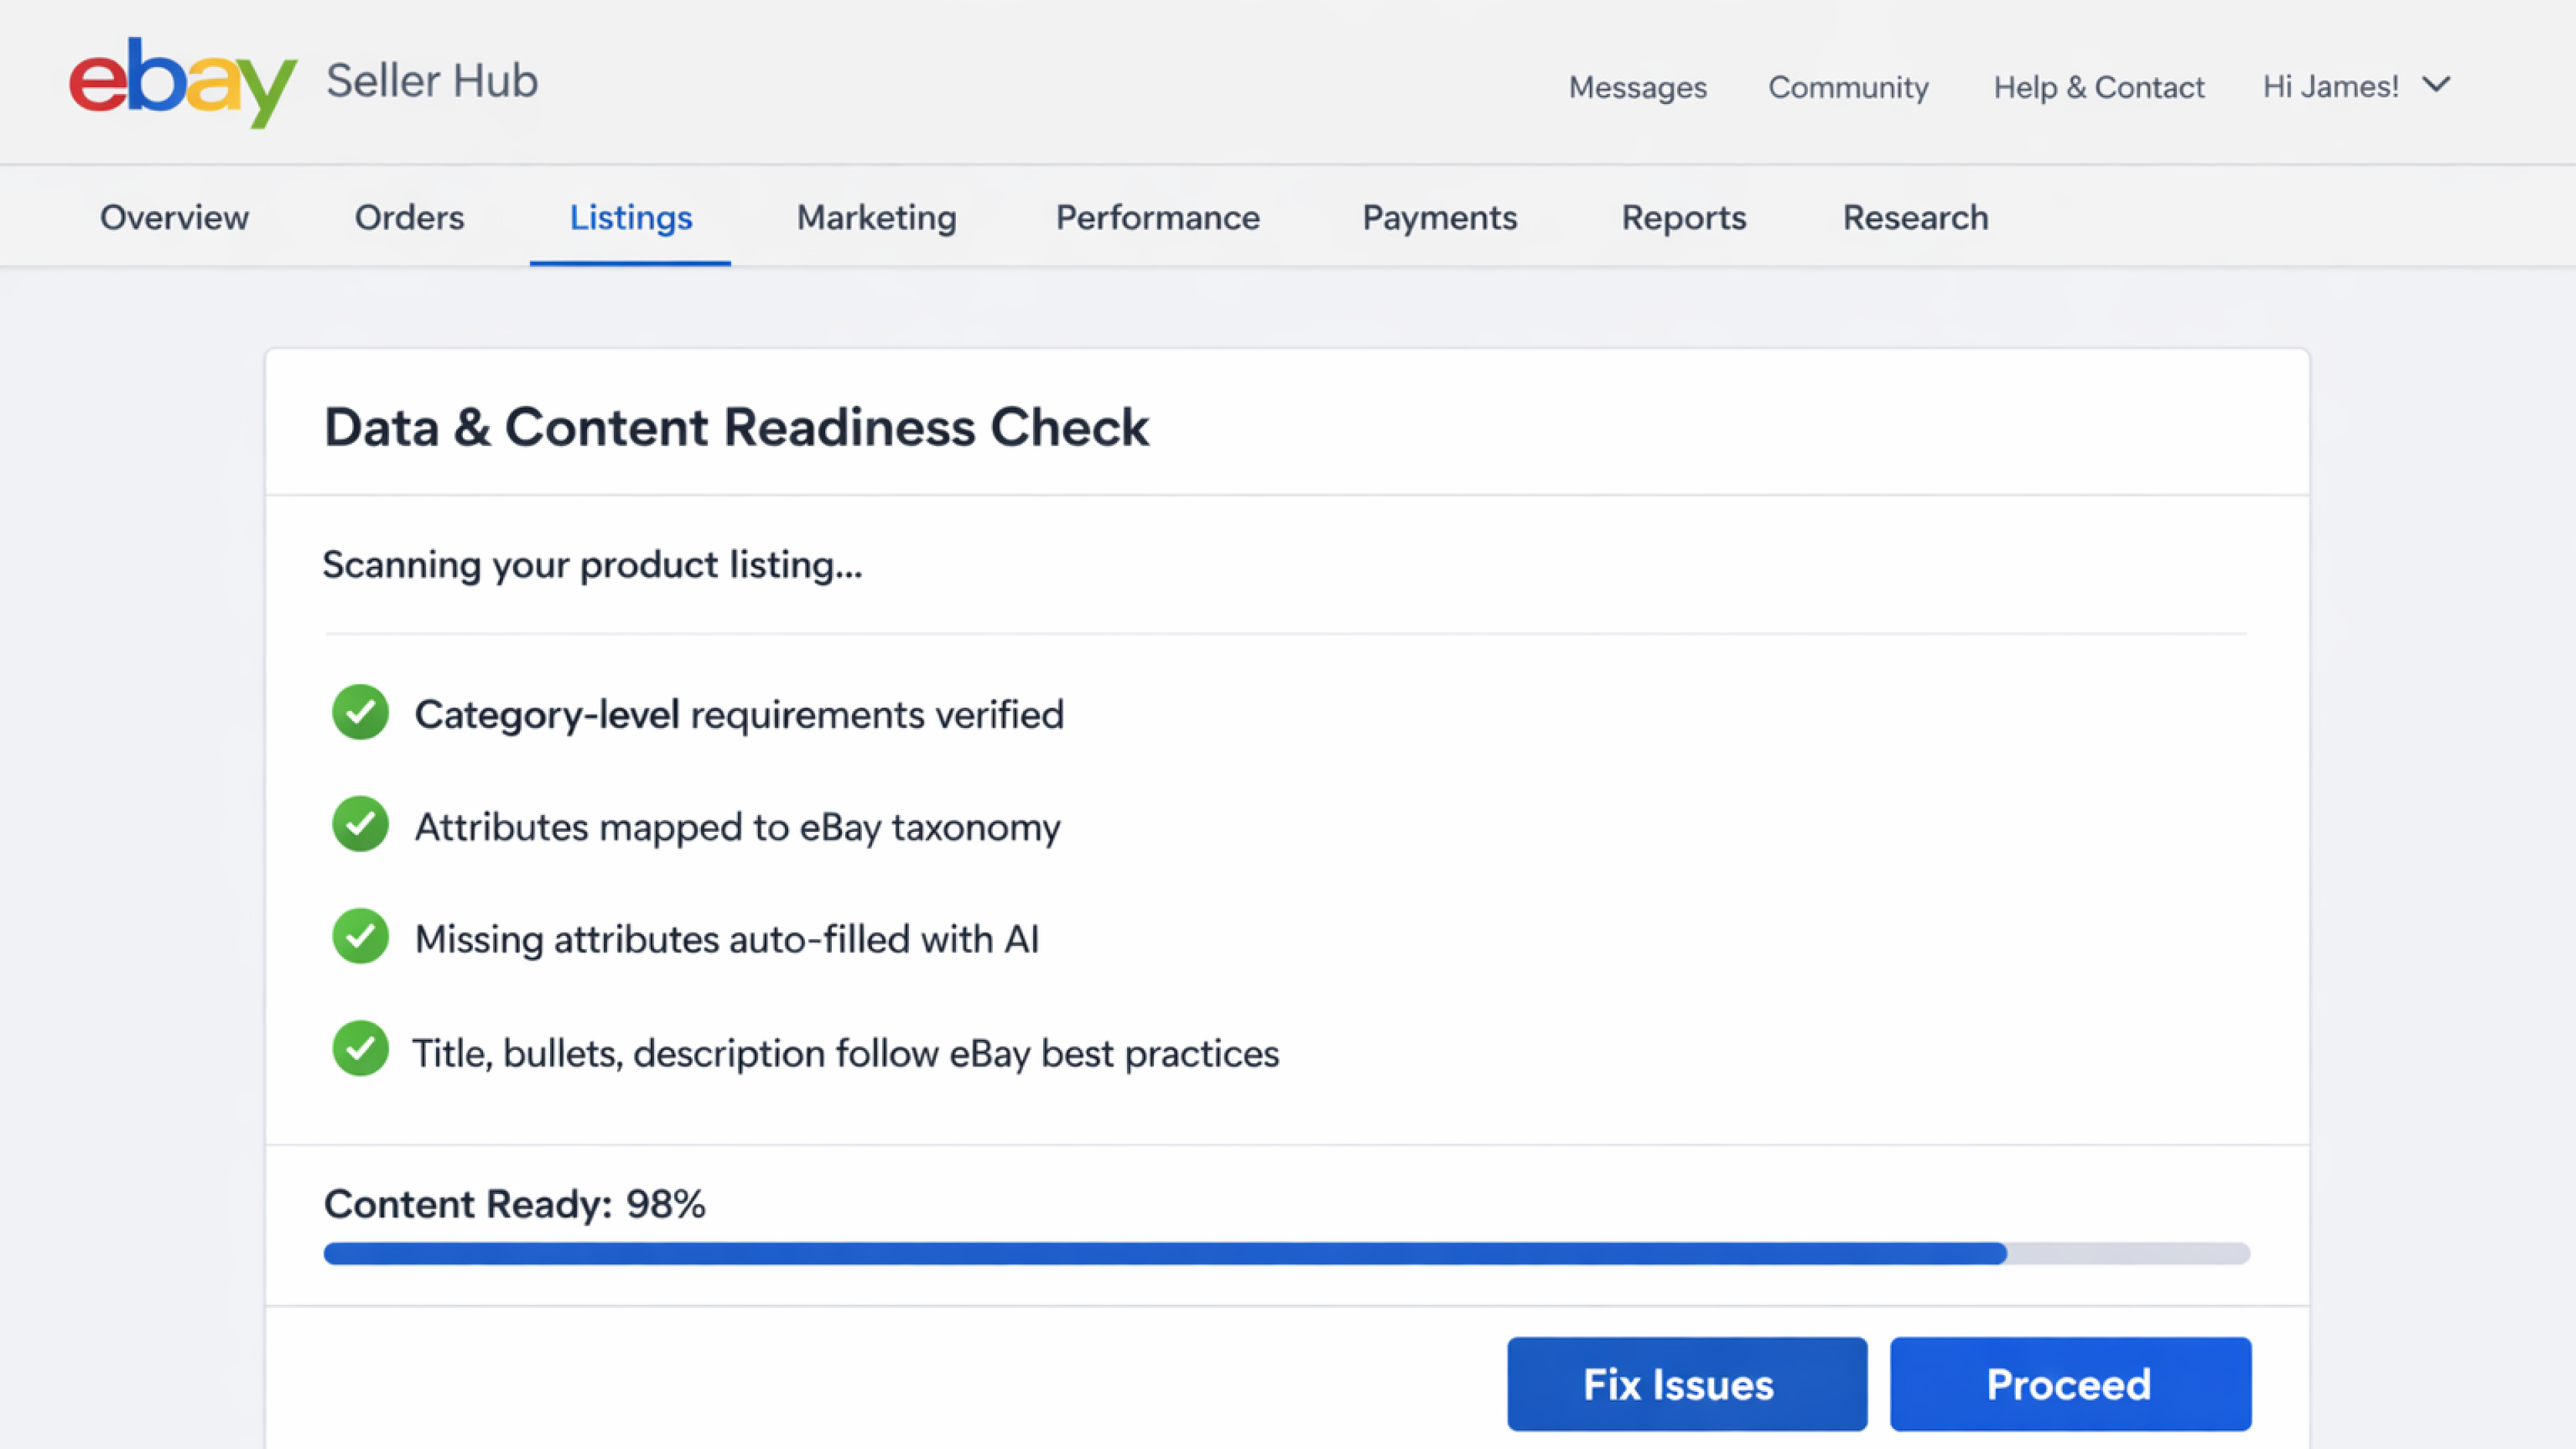Click check icon beside Missing attributes auto-filled

360,937
